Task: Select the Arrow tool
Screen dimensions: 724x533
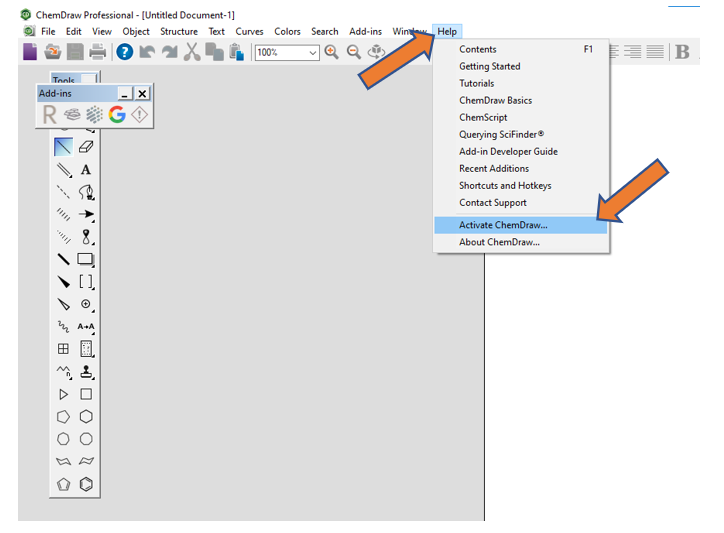Action: point(86,214)
